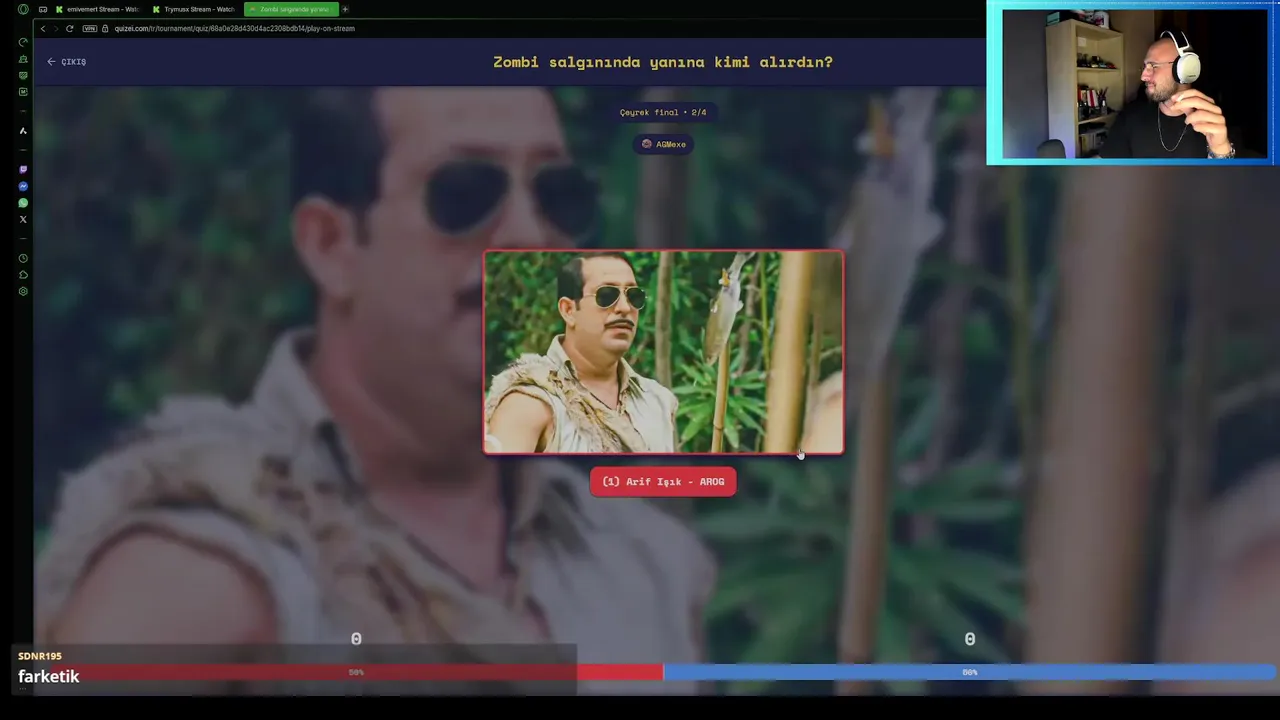The height and width of the screenshot is (720, 1280).
Task: Switch to the emivemert Stream tab
Action: pos(97,9)
